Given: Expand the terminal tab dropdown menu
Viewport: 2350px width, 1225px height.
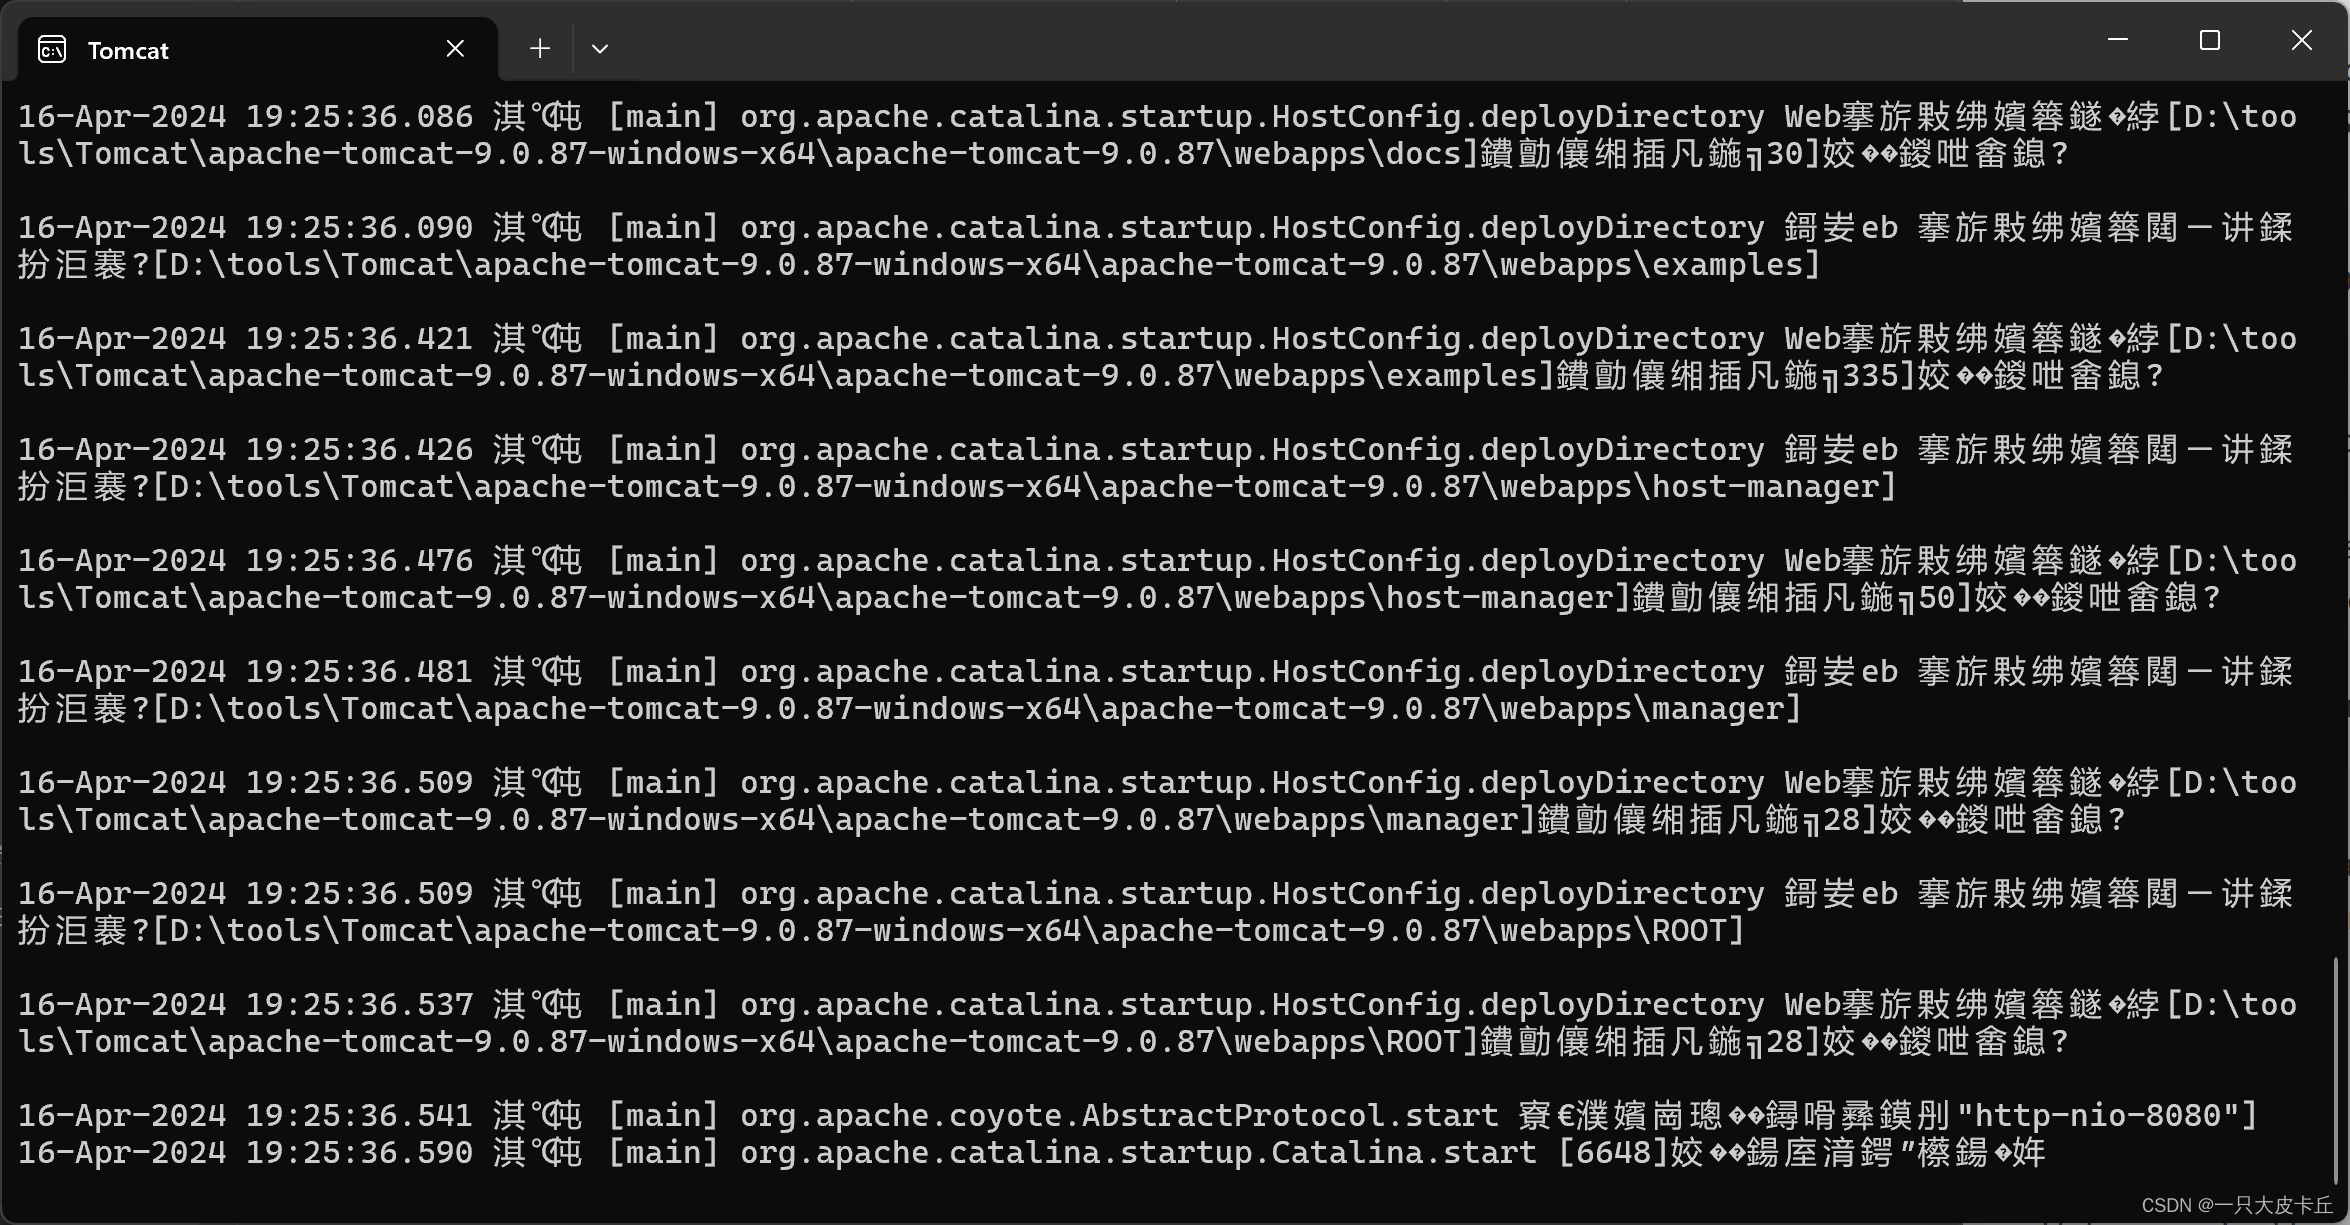Looking at the screenshot, I should click(603, 48).
